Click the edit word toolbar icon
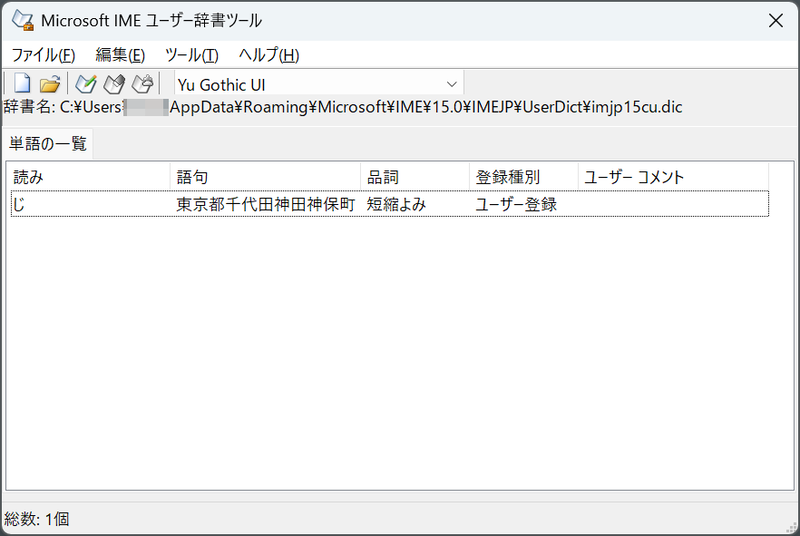Viewport: 800px width, 536px height. coord(114,84)
